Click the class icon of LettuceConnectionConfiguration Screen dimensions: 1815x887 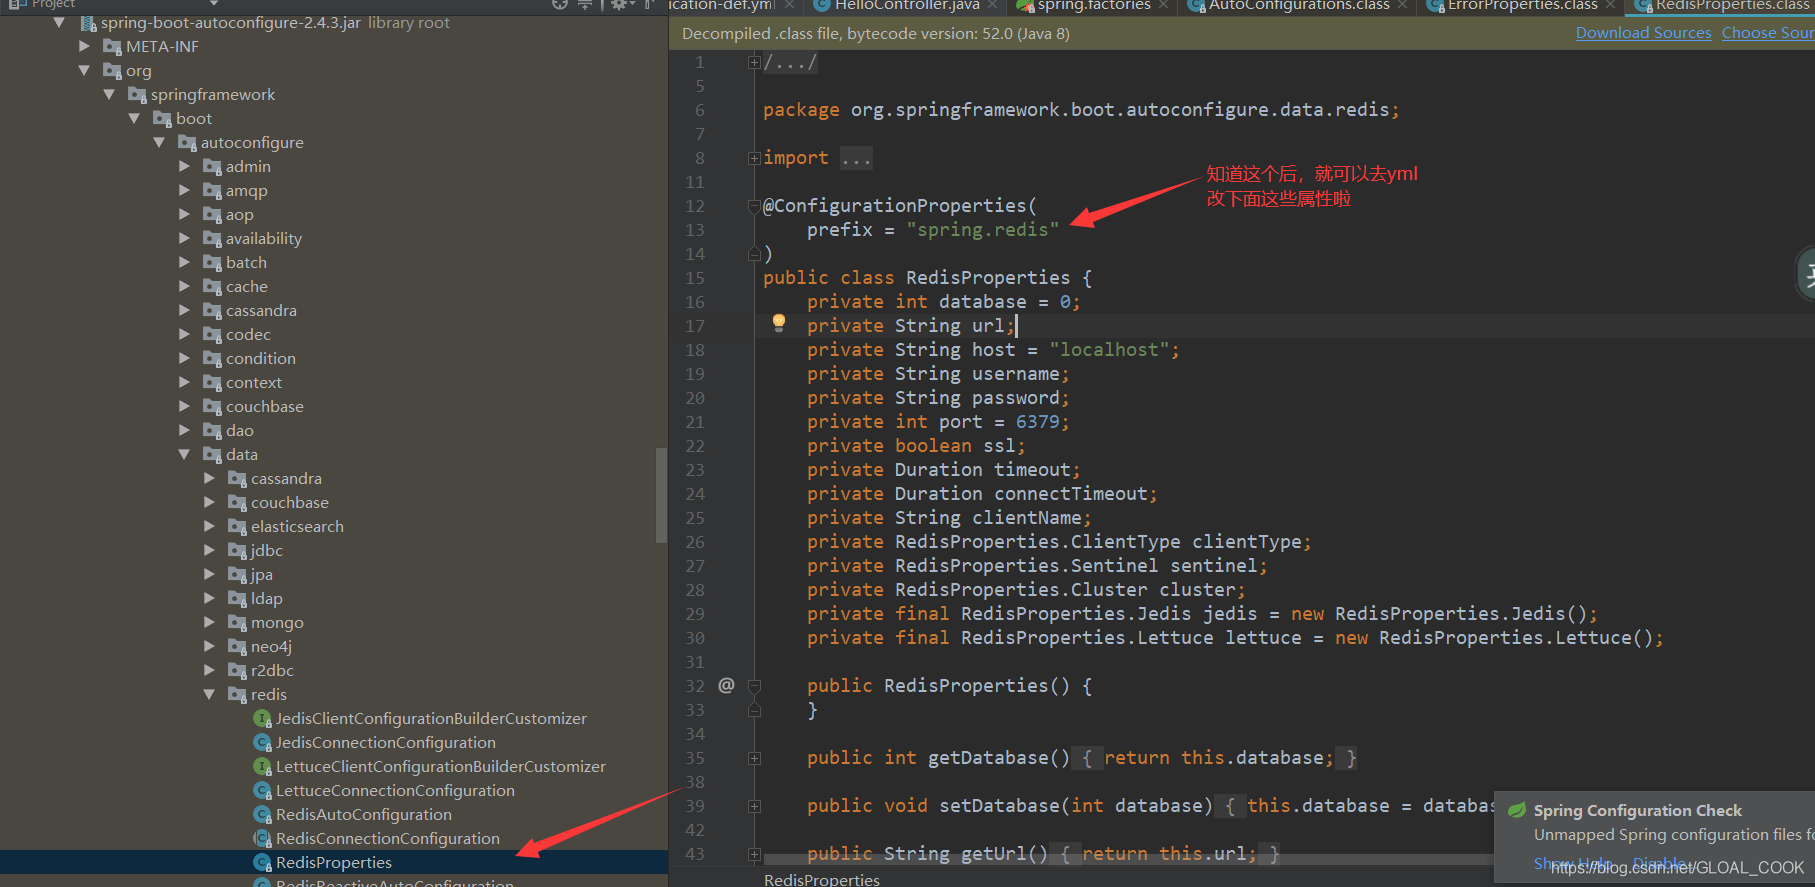263,790
